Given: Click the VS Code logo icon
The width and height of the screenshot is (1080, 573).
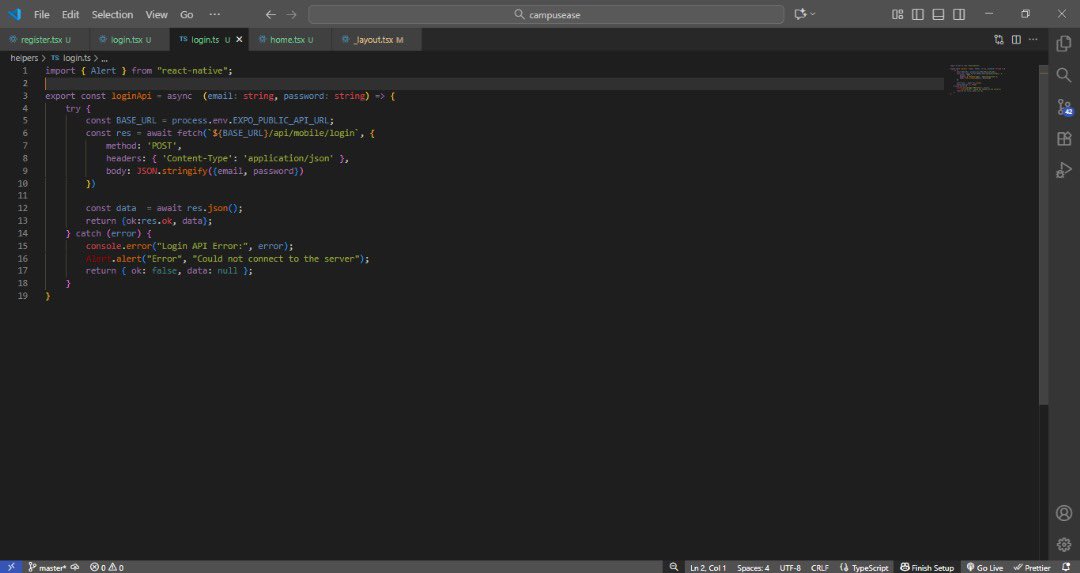Looking at the screenshot, I should tap(14, 14).
